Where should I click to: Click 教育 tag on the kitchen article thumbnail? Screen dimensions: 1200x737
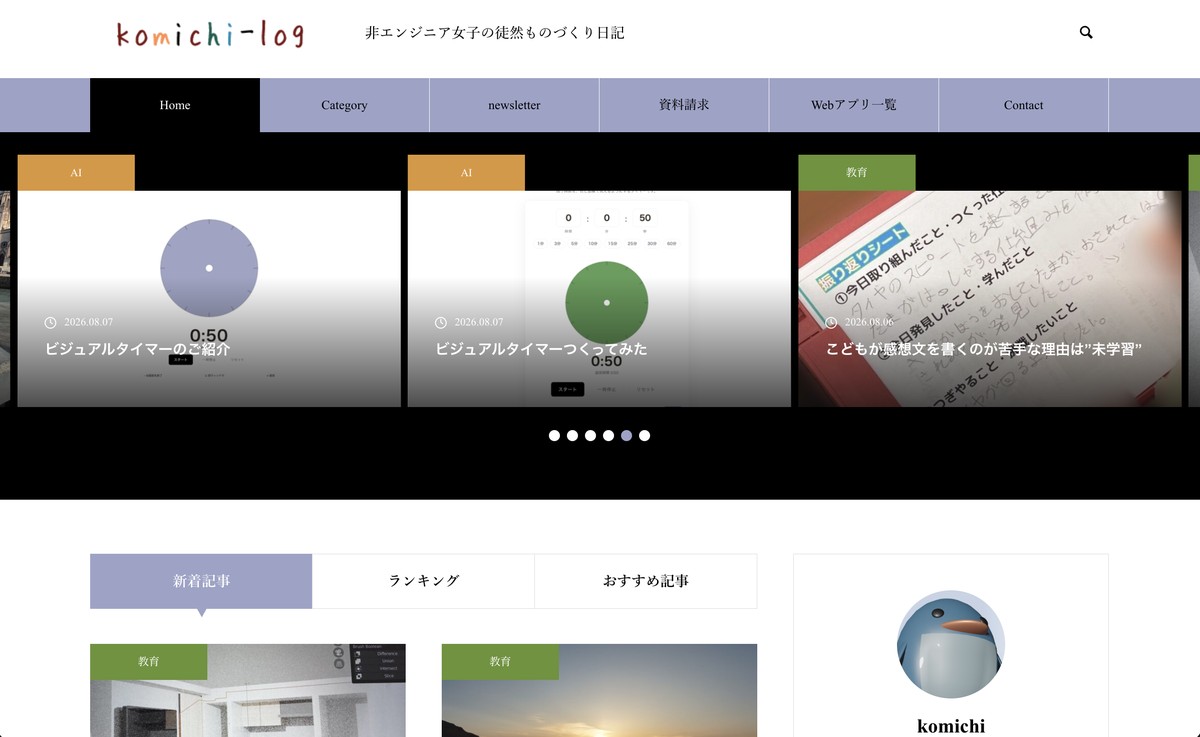point(149,662)
